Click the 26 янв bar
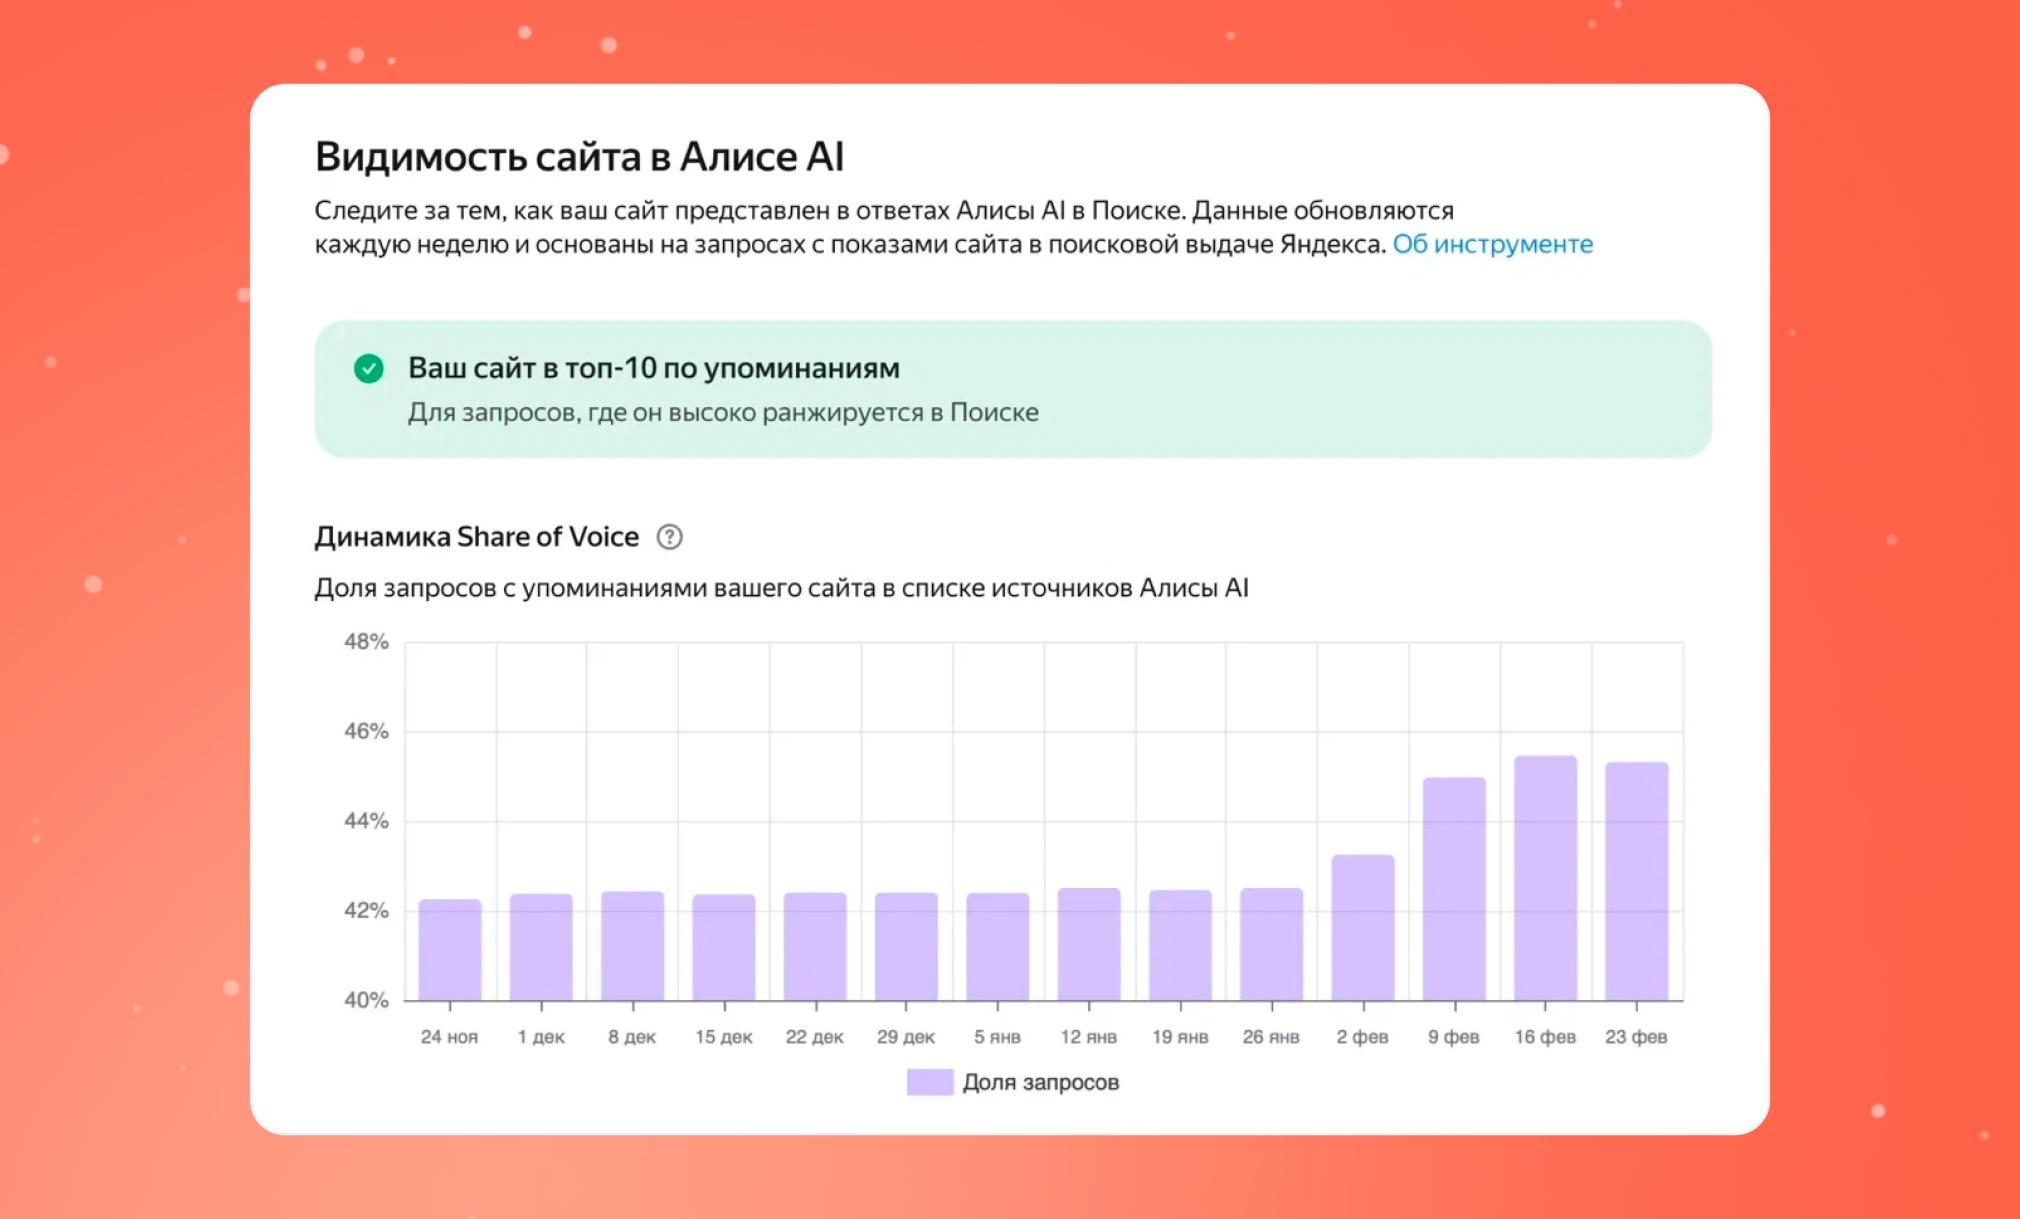Screen dimensions: 2020x1219 tap(1271, 944)
